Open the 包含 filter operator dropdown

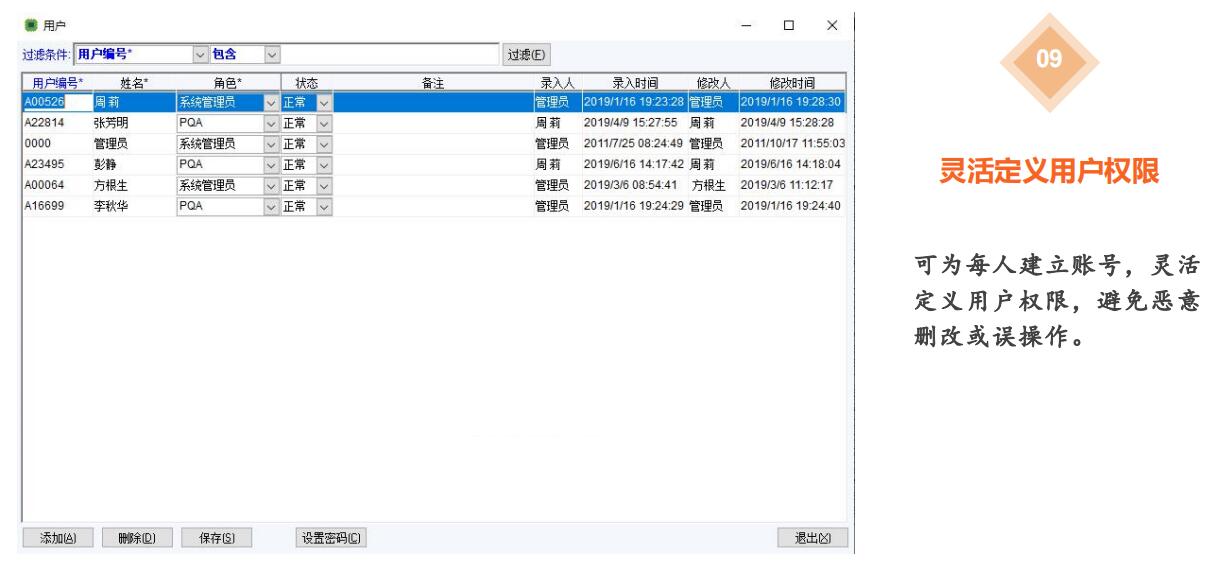(271, 53)
